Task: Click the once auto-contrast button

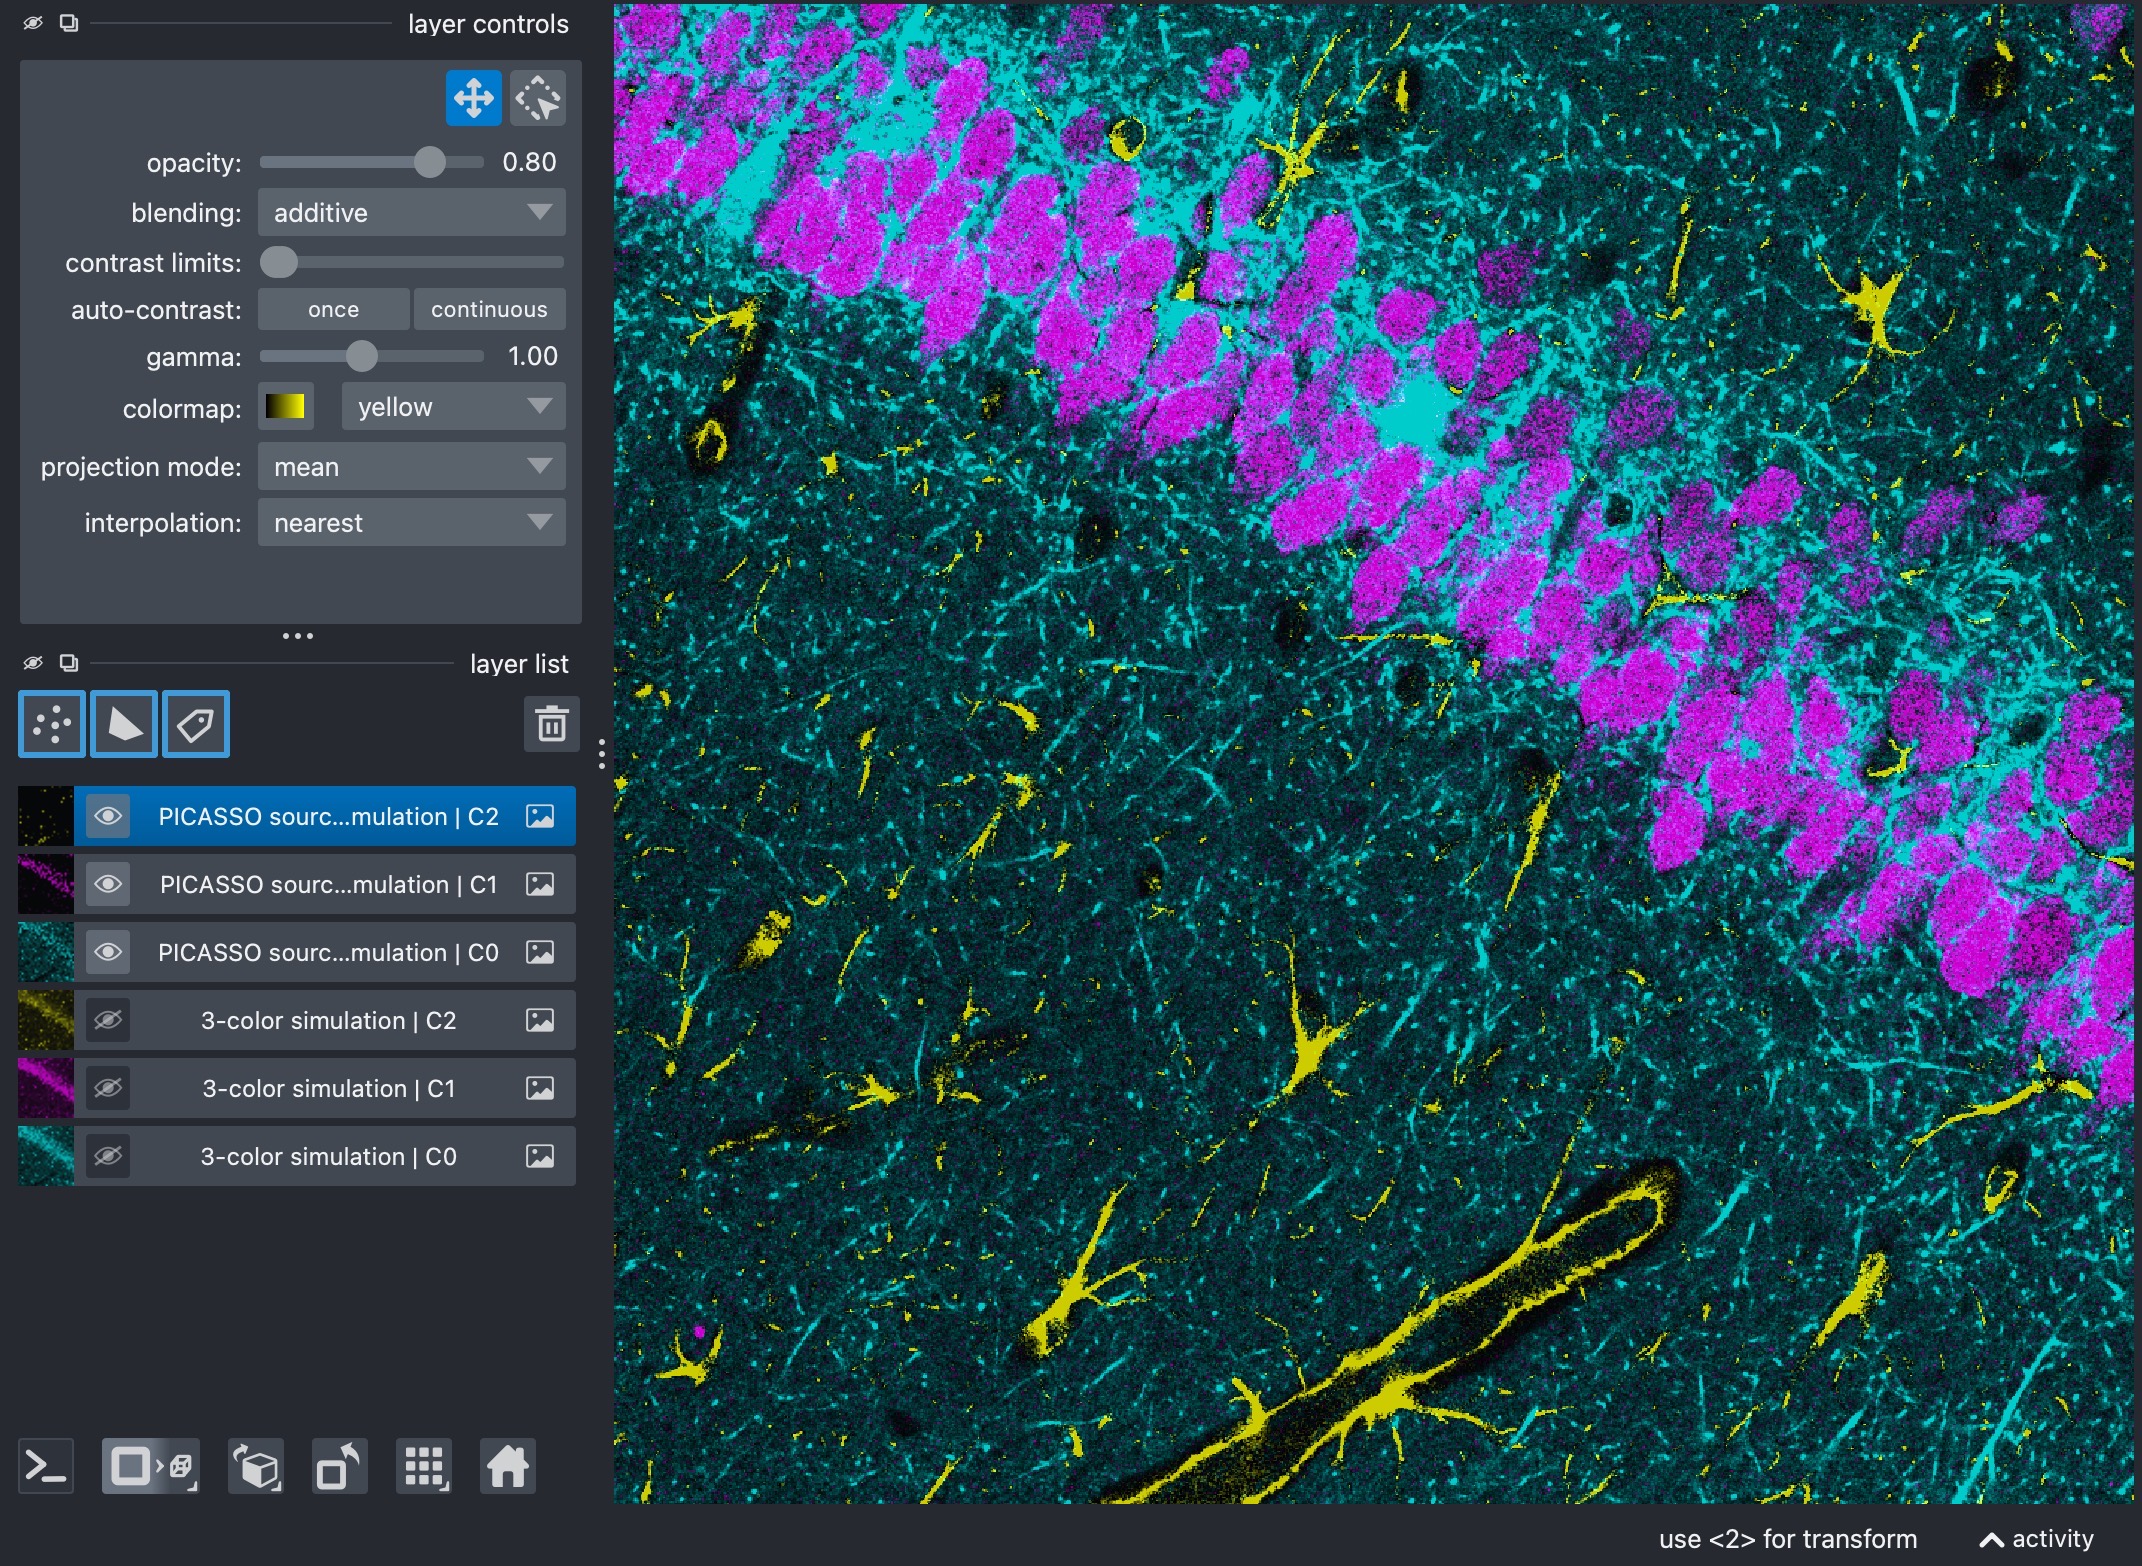Action: coord(333,309)
